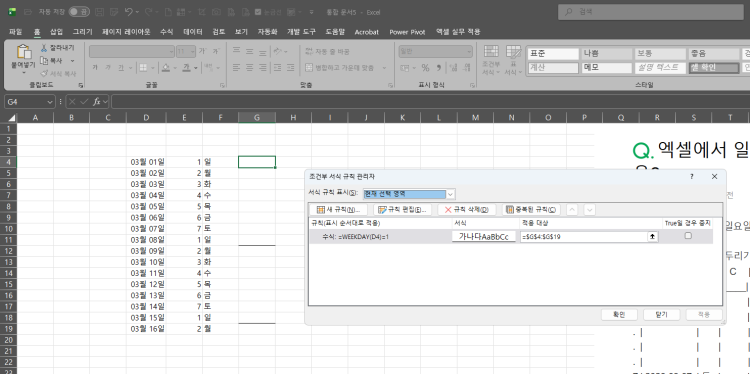Click the Comma Style icon
The image size is (750, 374).
pos(439,68)
